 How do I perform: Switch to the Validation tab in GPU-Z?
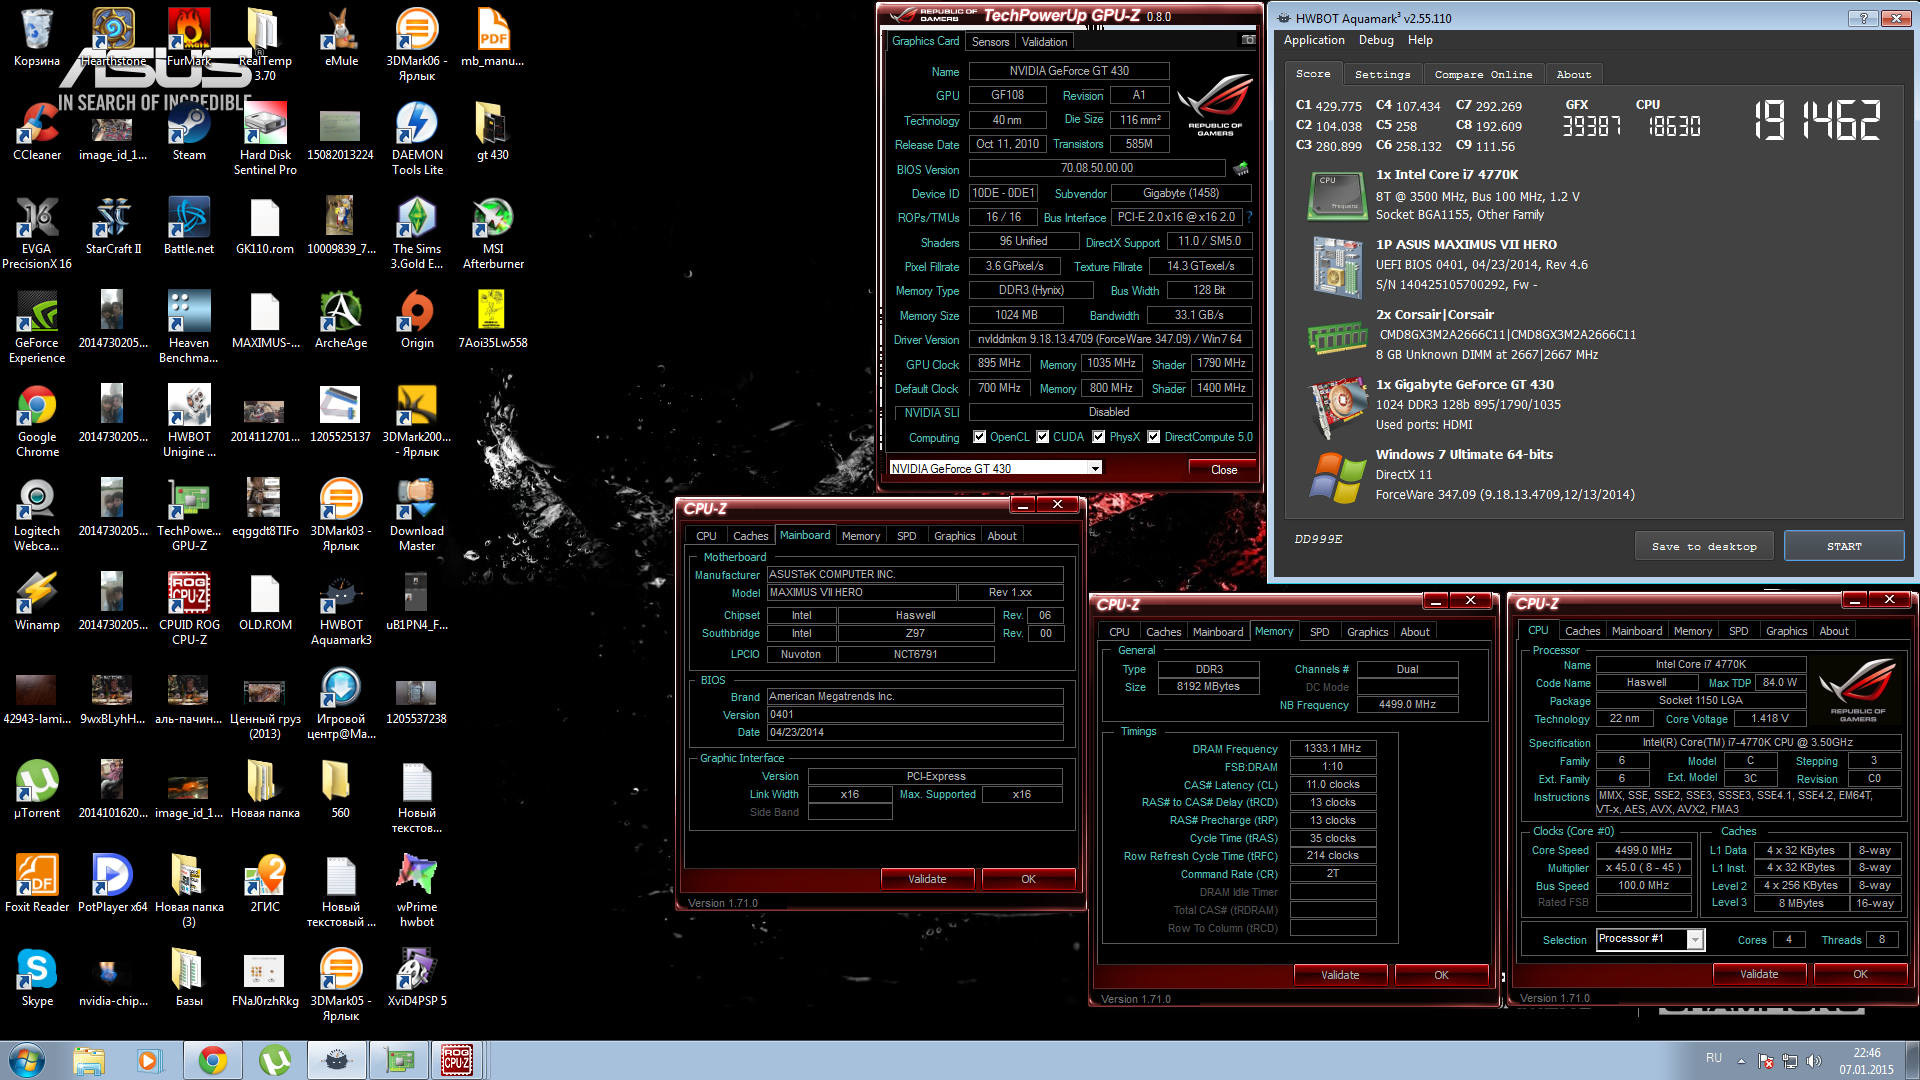[x=1044, y=42]
